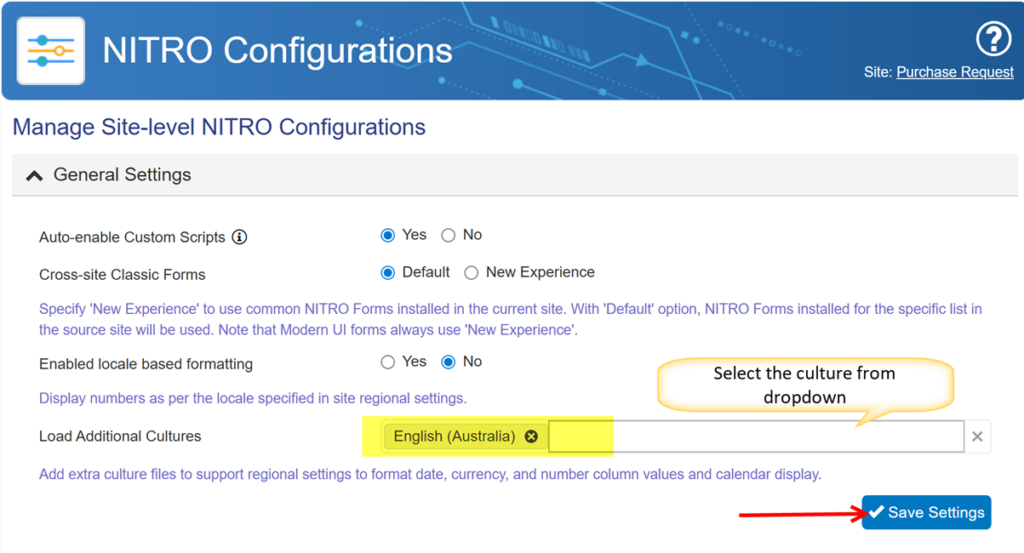Click the Manage Site-level NITRO Configurations heading
This screenshot has width=1024, height=553.
(x=219, y=128)
